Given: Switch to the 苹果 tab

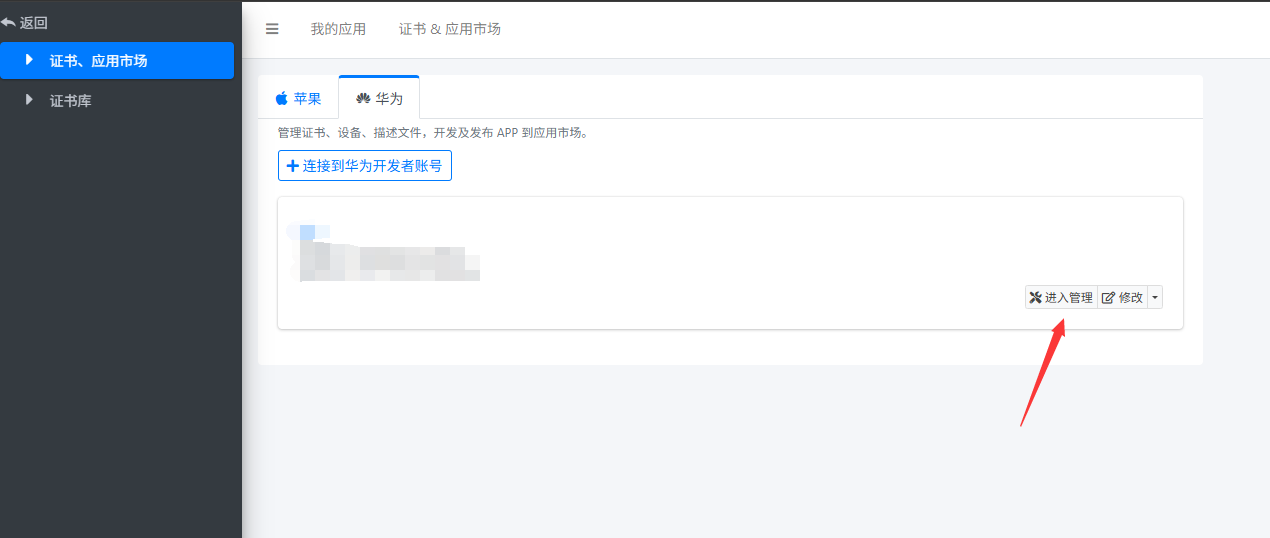Looking at the screenshot, I should [x=298, y=98].
